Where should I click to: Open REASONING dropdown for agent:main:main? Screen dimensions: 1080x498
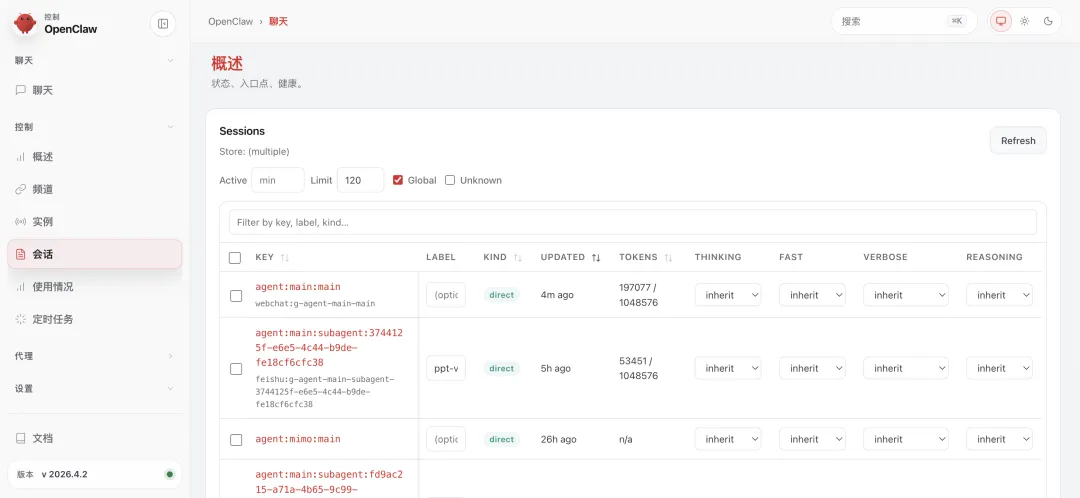[999, 295]
